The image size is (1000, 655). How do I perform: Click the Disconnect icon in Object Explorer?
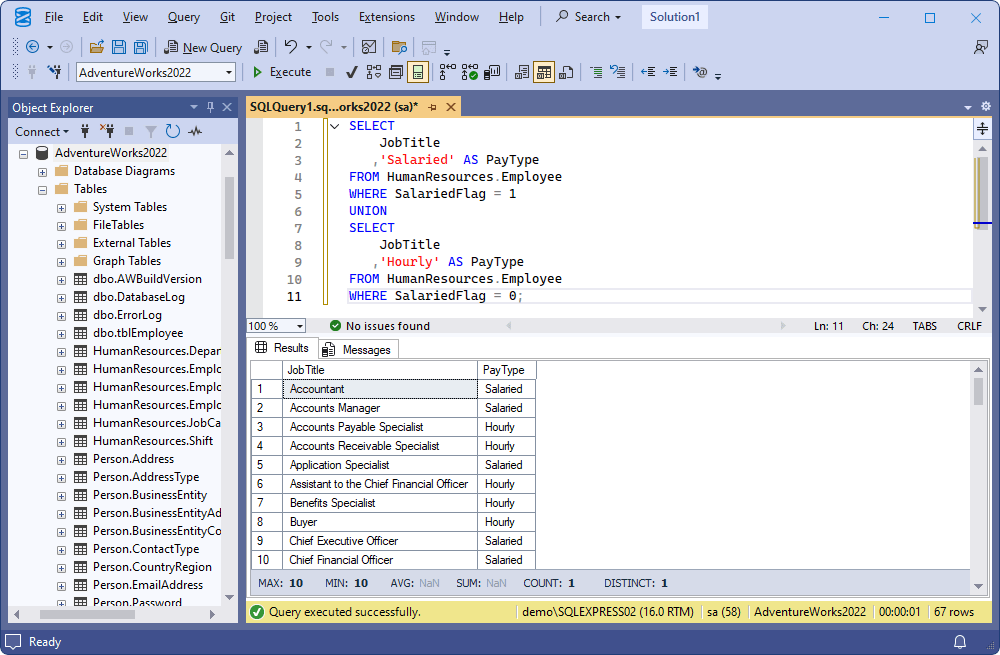pos(107,131)
